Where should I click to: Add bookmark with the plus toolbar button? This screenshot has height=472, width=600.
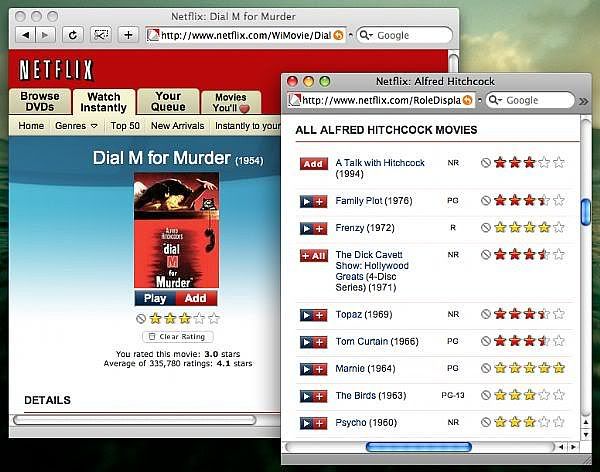[128, 35]
